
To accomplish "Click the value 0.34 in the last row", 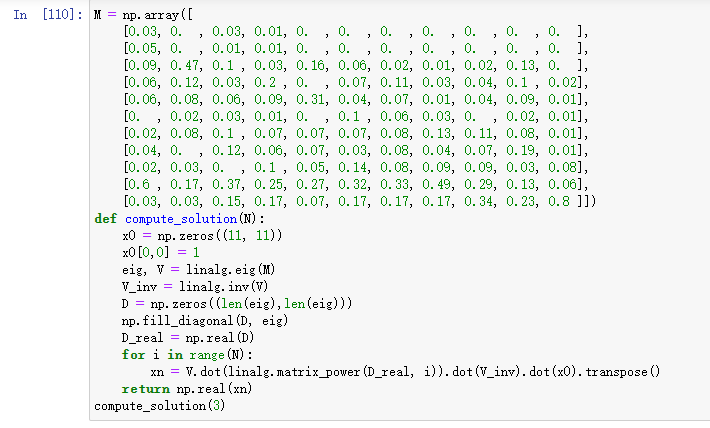I will coord(478,202).
